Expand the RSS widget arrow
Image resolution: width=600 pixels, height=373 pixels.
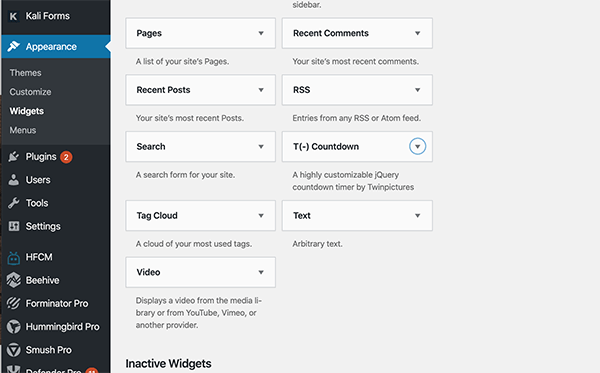click(417, 90)
